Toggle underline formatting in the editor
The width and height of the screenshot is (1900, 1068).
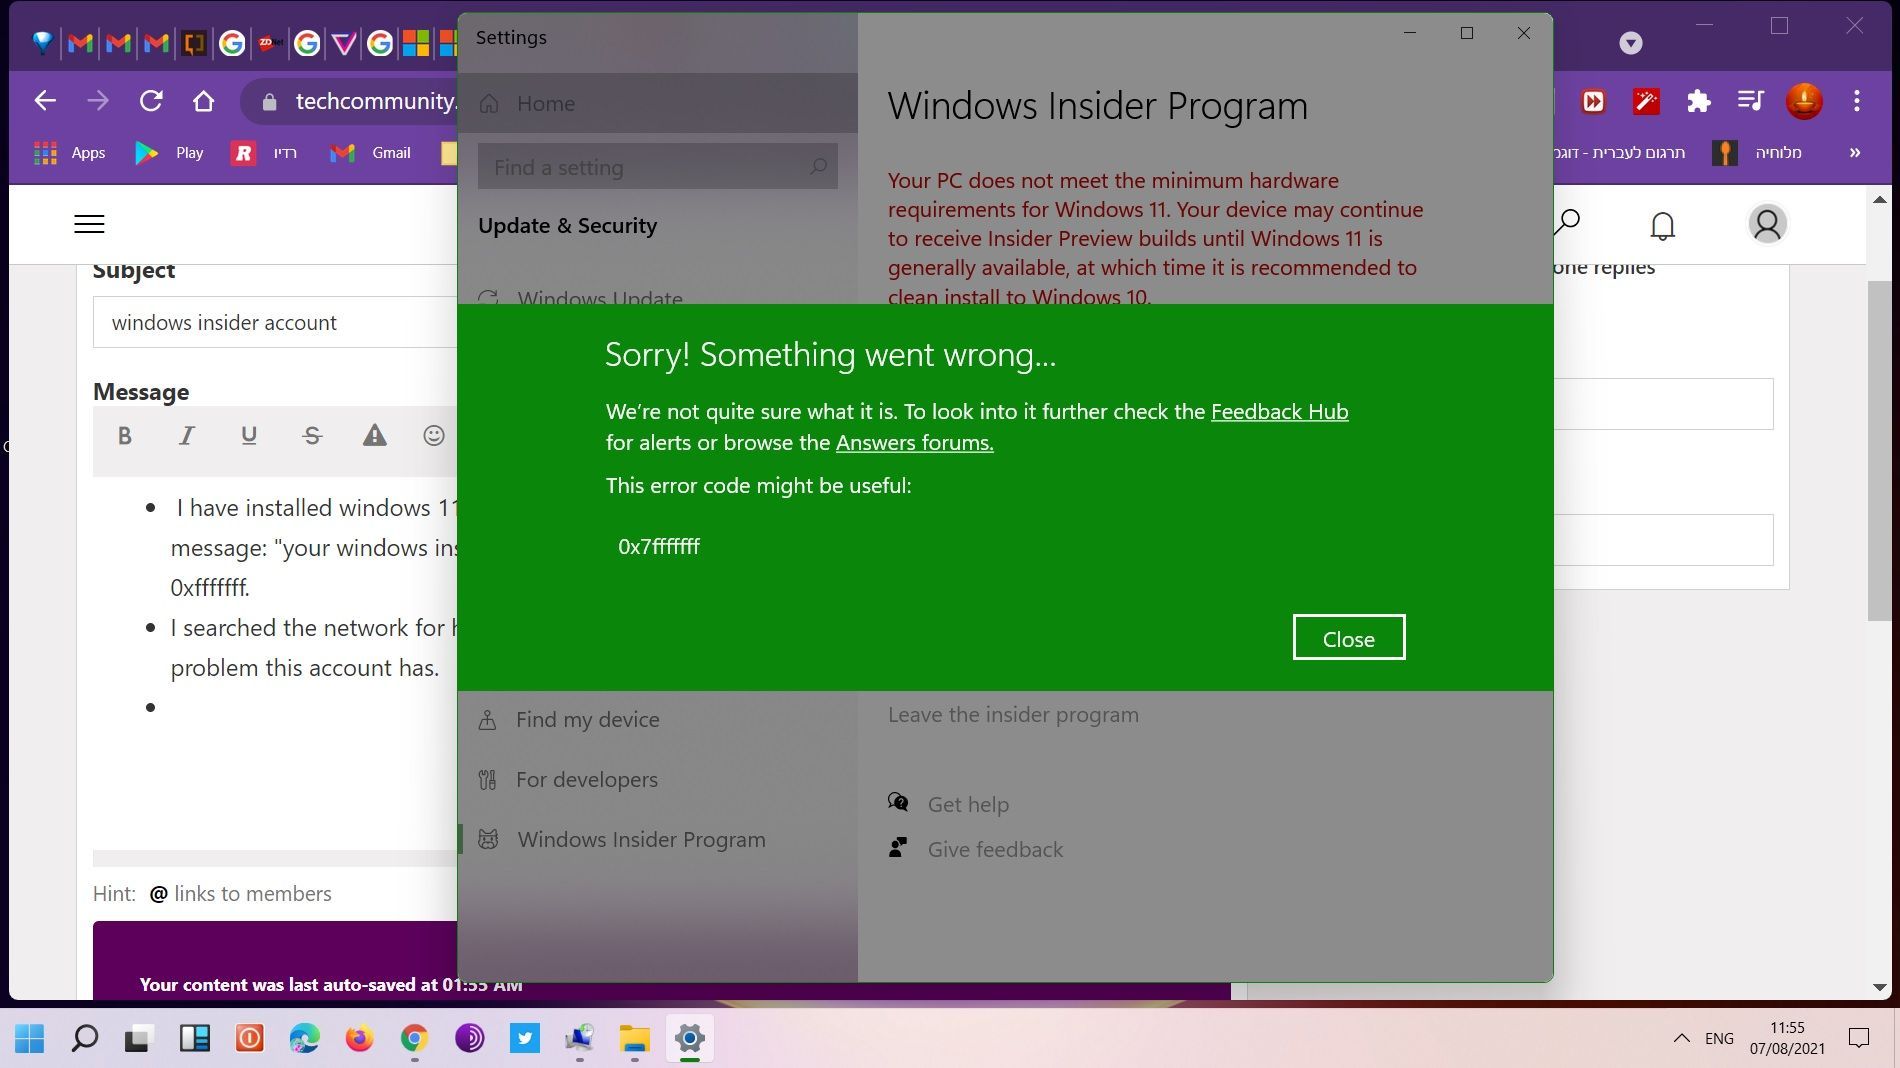tap(249, 436)
